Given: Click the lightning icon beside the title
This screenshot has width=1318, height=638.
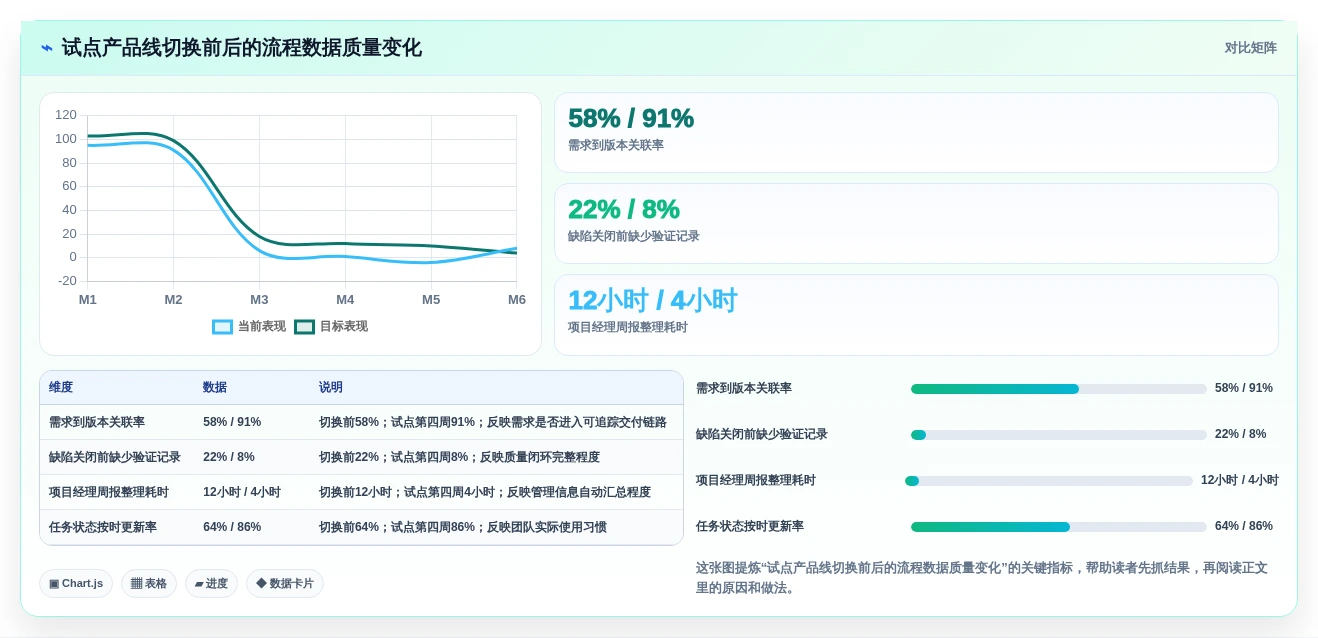Looking at the screenshot, I should pos(47,48).
